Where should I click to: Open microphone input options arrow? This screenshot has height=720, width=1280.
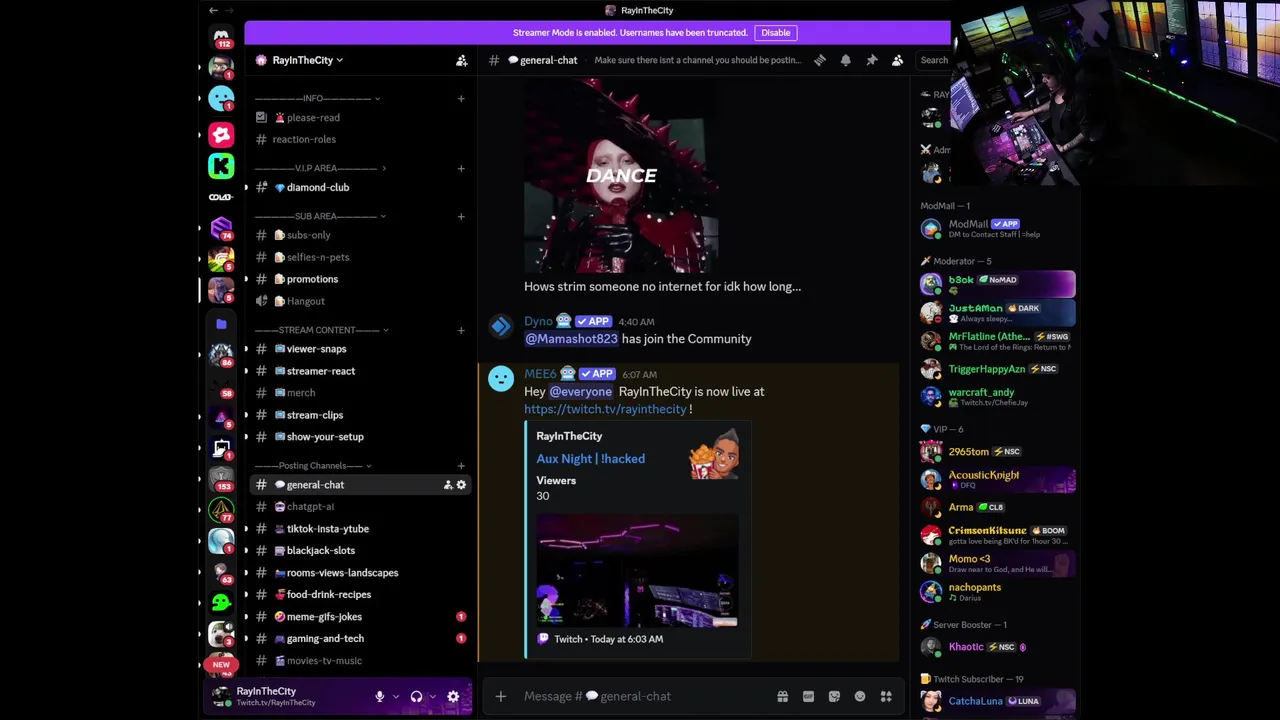coord(396,696)
